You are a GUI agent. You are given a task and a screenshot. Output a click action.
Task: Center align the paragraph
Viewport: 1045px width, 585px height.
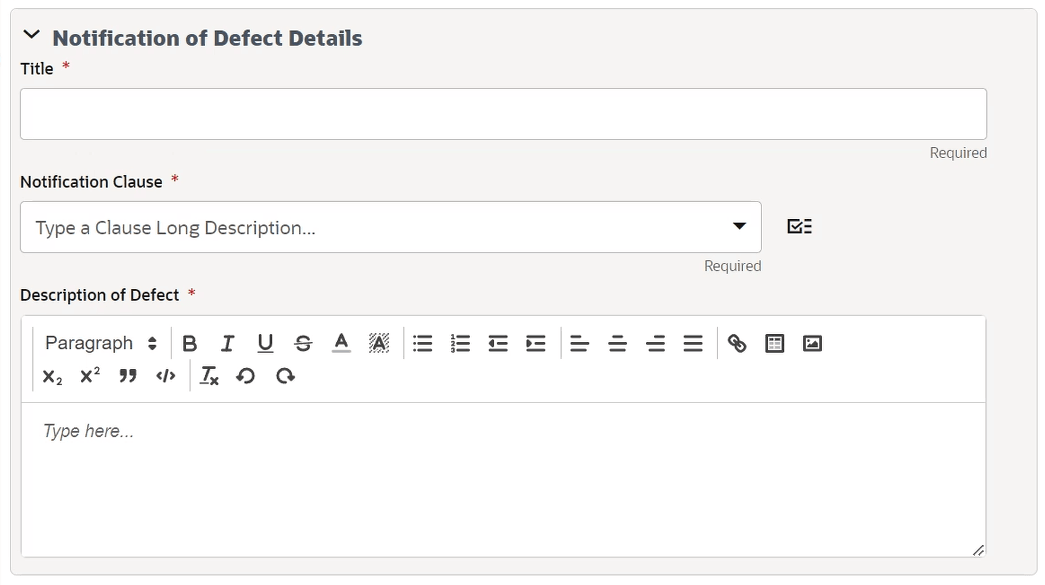(617, 343)
